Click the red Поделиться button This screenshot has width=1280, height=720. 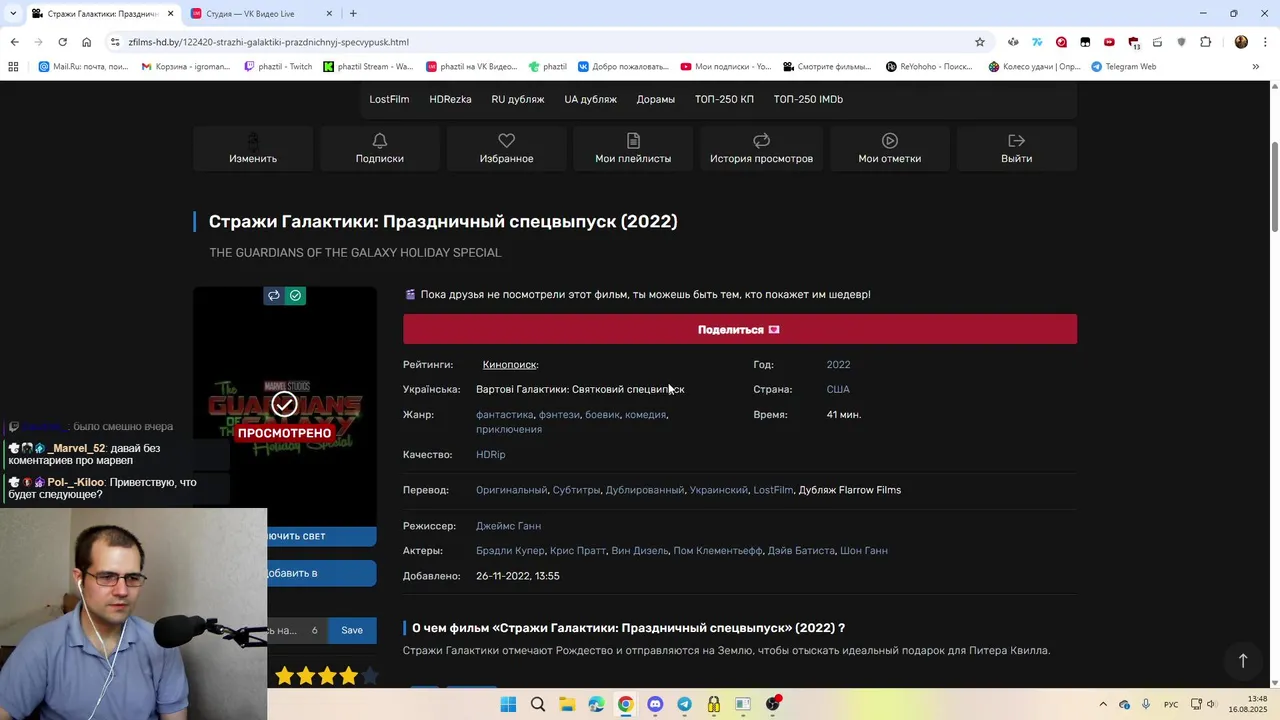pos(740,329)
